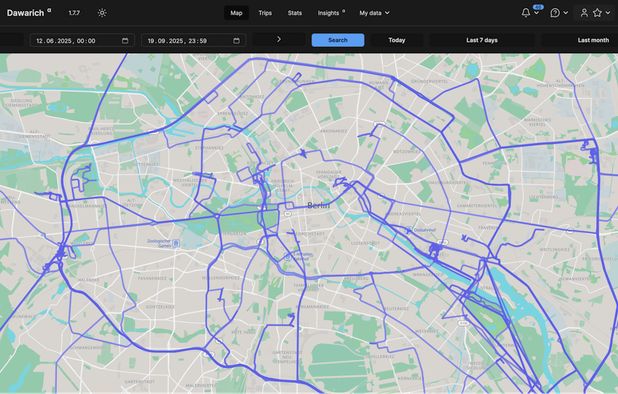Click the Berlin label on the map

pos(318,205)
